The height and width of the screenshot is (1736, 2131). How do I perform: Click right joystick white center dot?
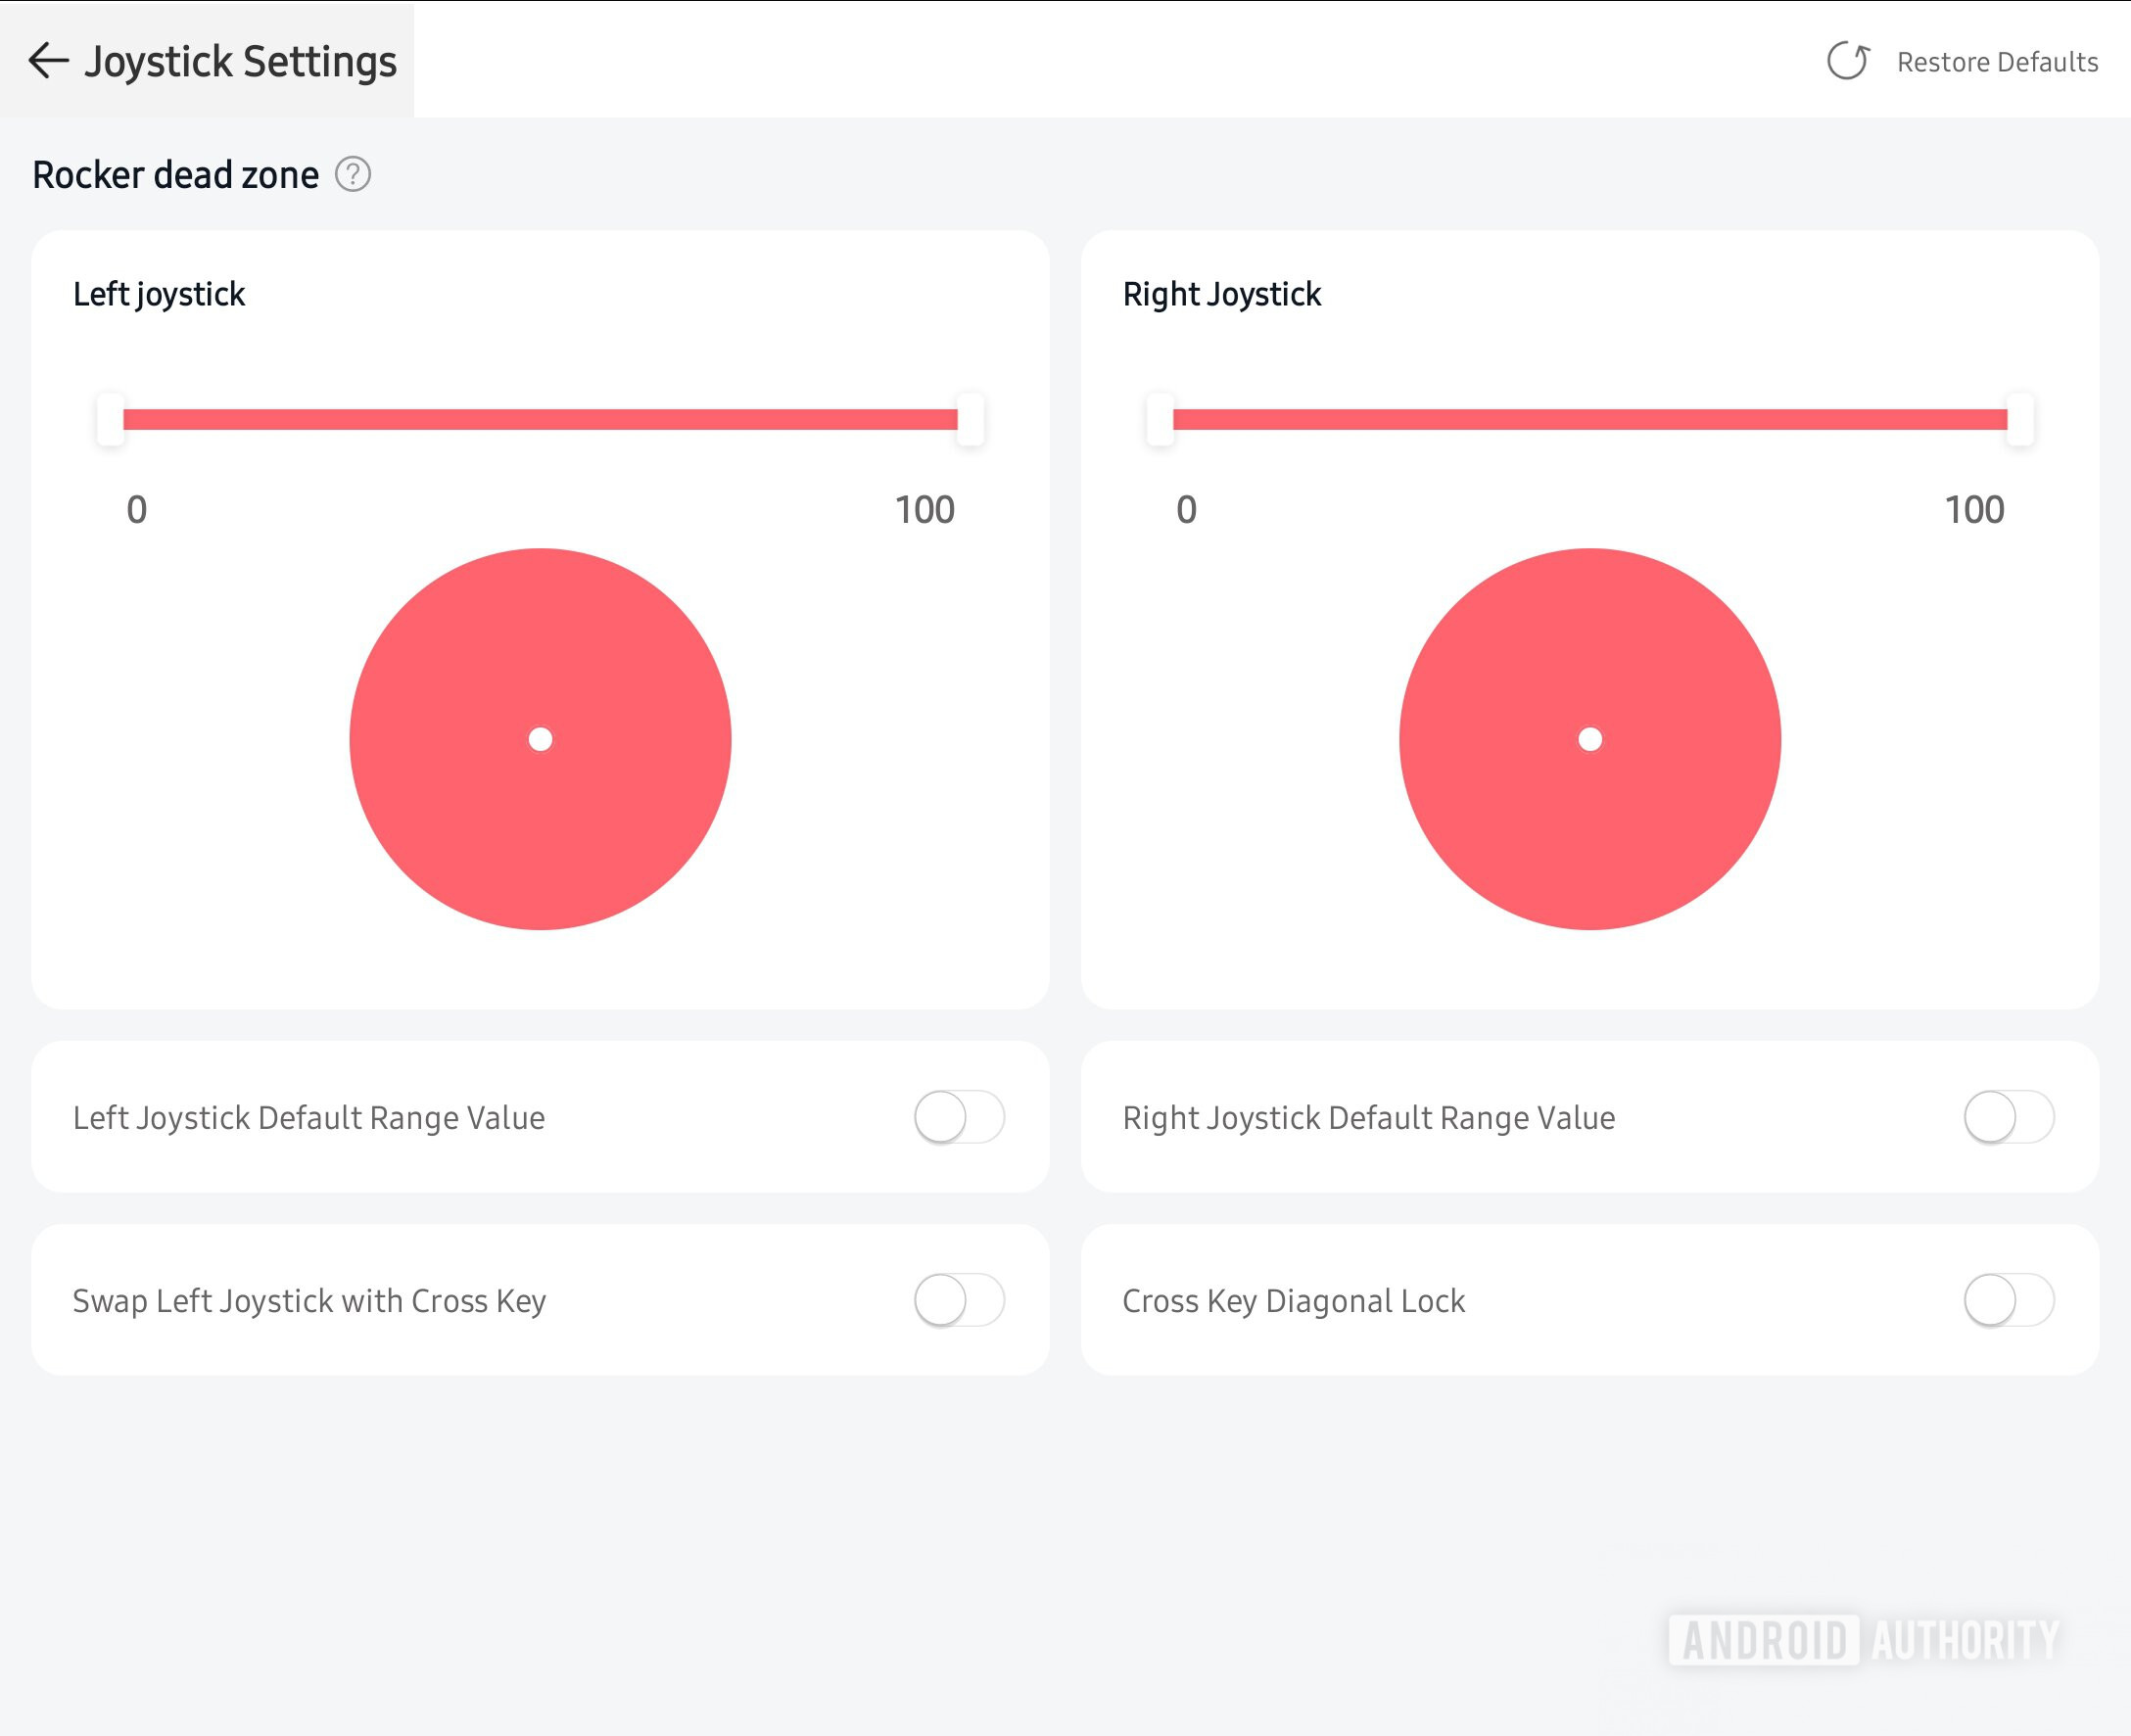pyautogui.click(x=1590, y=739)
